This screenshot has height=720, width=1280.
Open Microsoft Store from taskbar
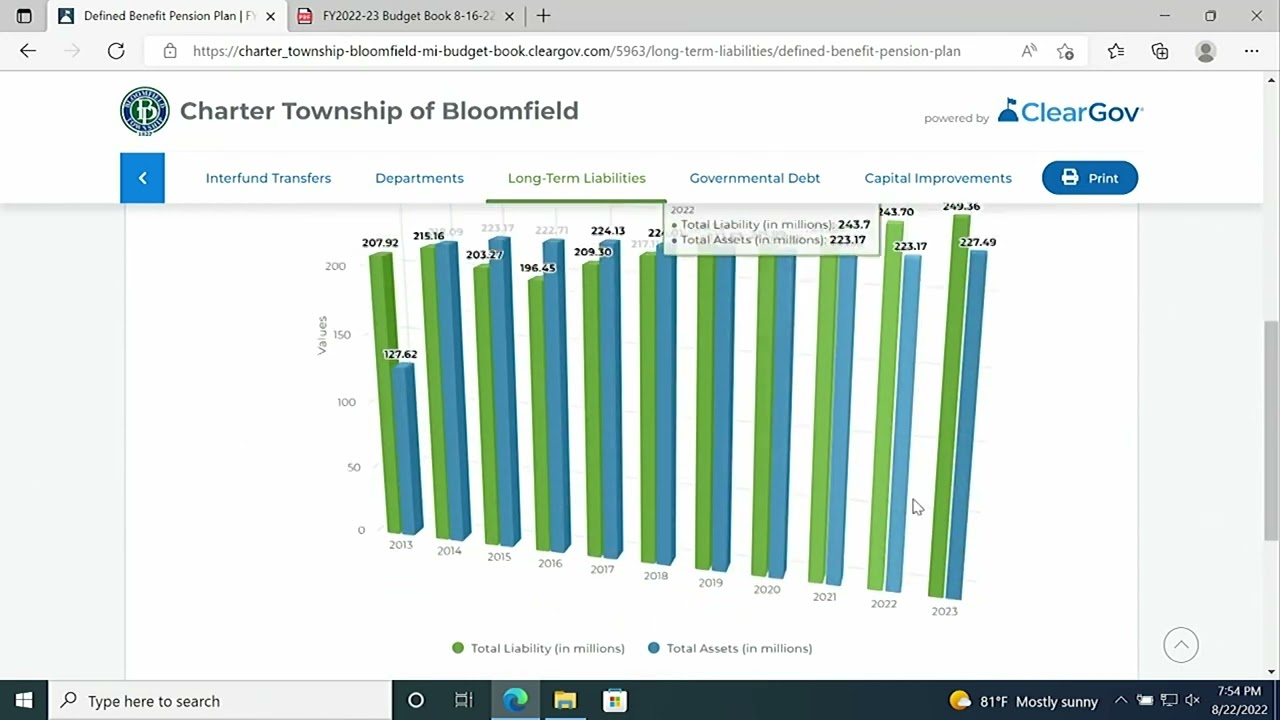(614, 701)
